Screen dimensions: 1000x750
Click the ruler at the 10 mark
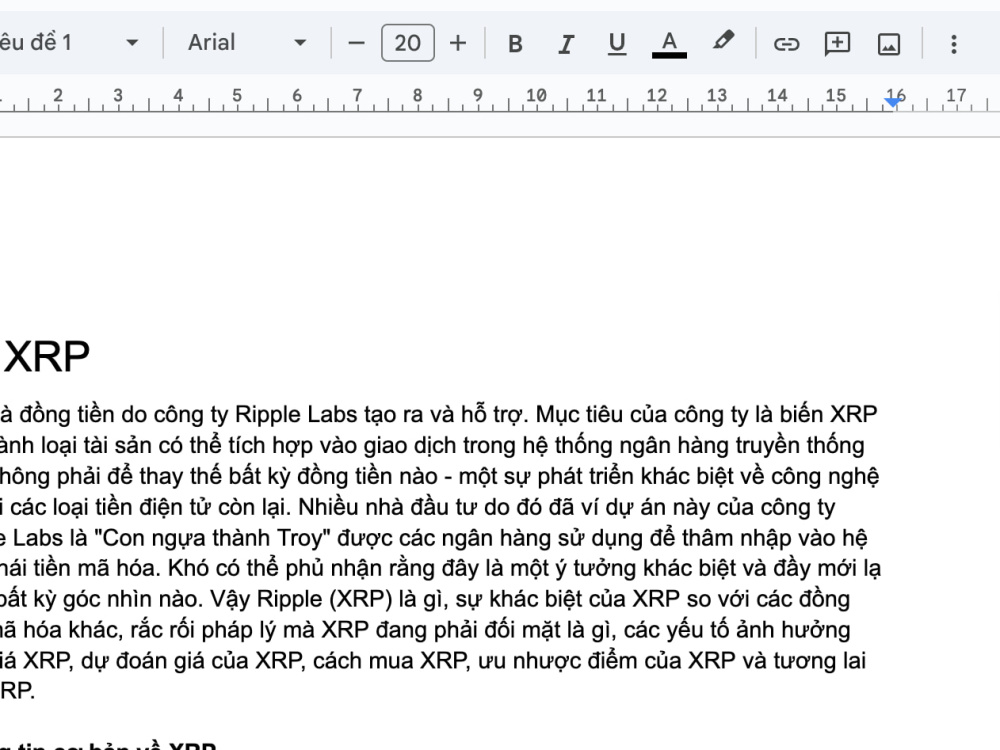[536, 96]
